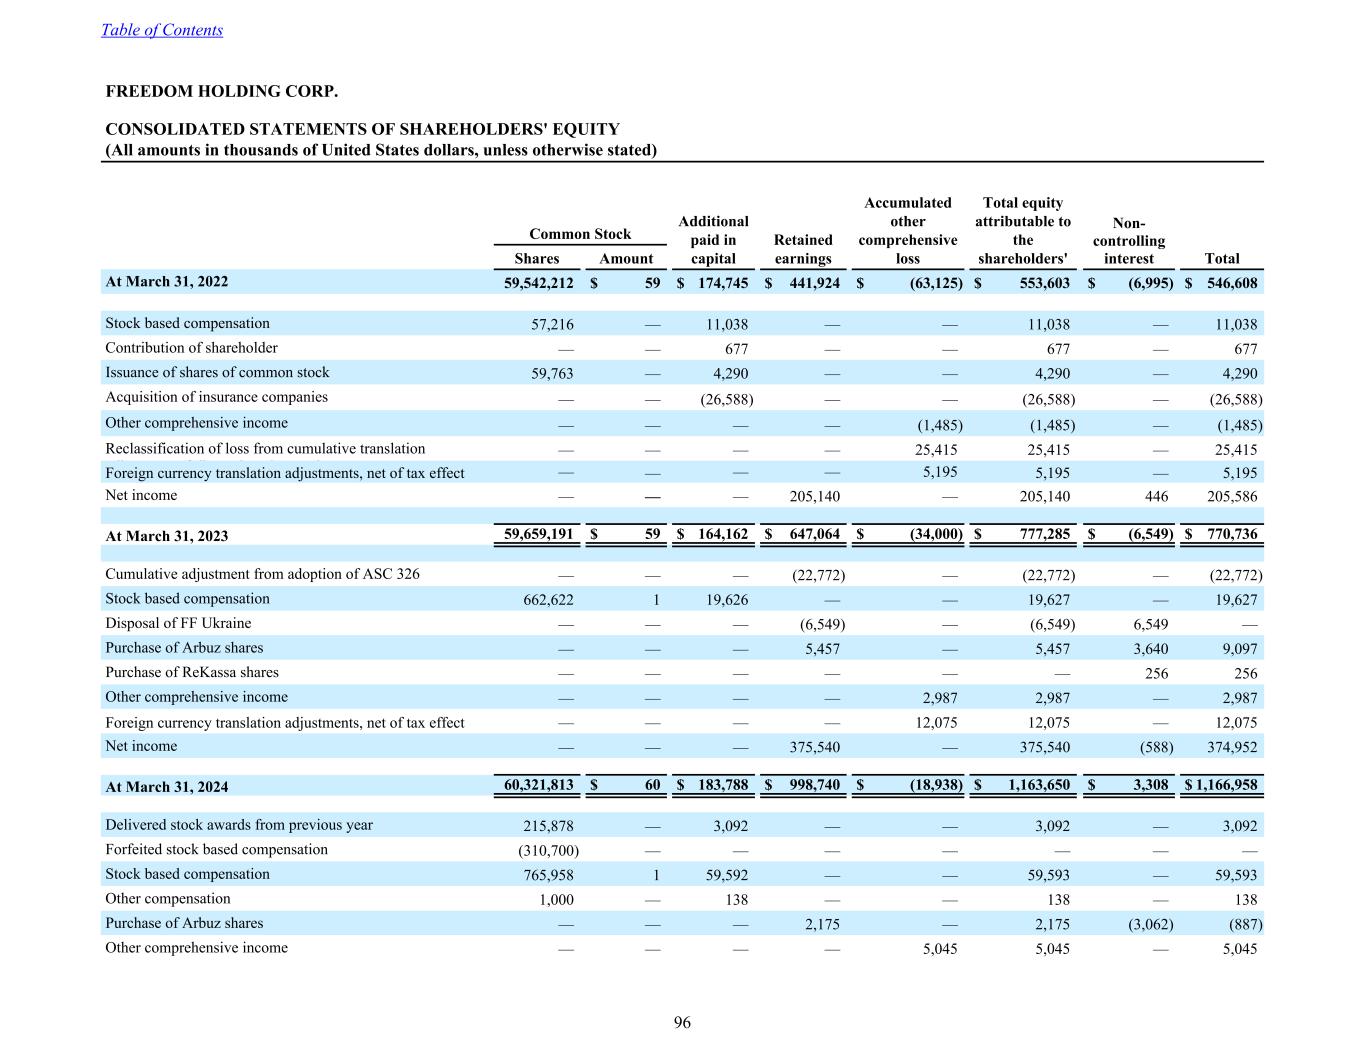Click the Acquisition of insurance companies row label
1365x1055 pixels.
216,397
